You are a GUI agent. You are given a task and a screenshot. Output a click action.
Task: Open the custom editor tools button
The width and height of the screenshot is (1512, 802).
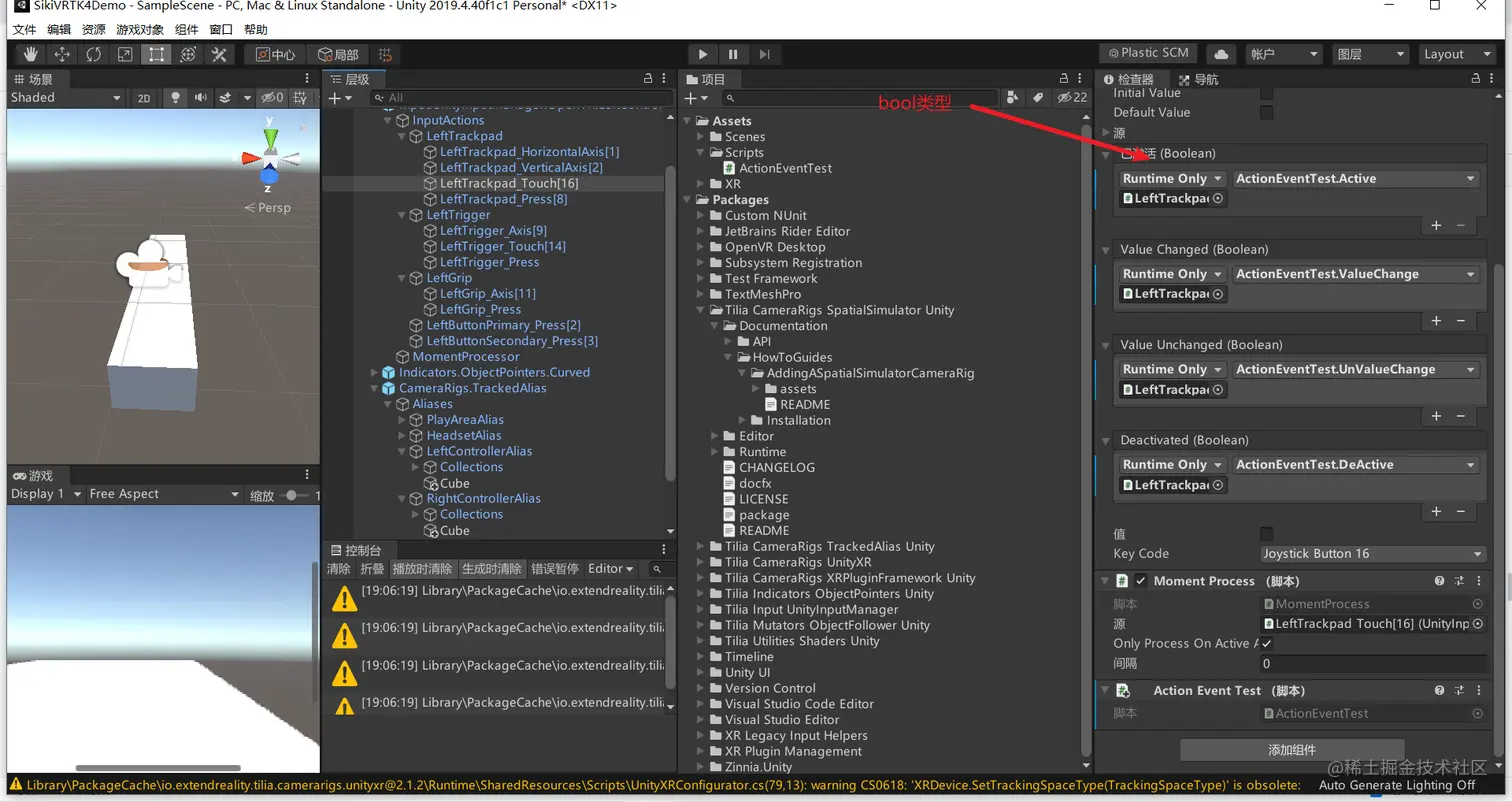pyautogui.click(x=218, y=54)
